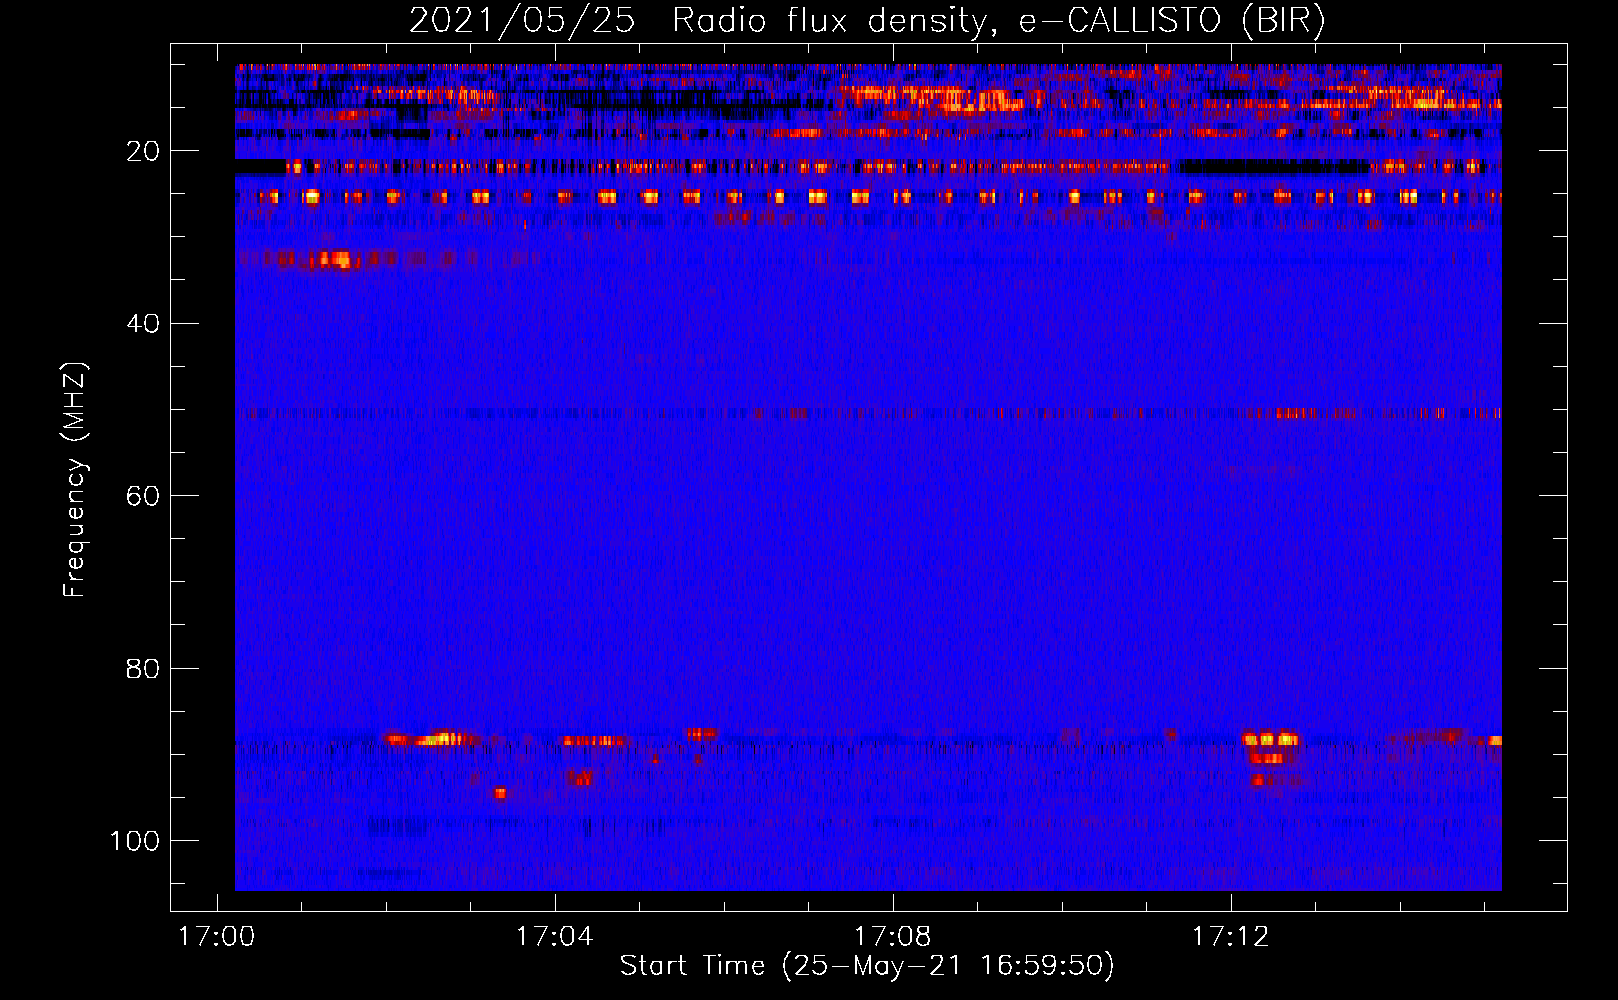Click the '100' frequency tick label
The width and height of the screenshot is (1618, 1000).
pyautogui.click(x=135, y=841)
